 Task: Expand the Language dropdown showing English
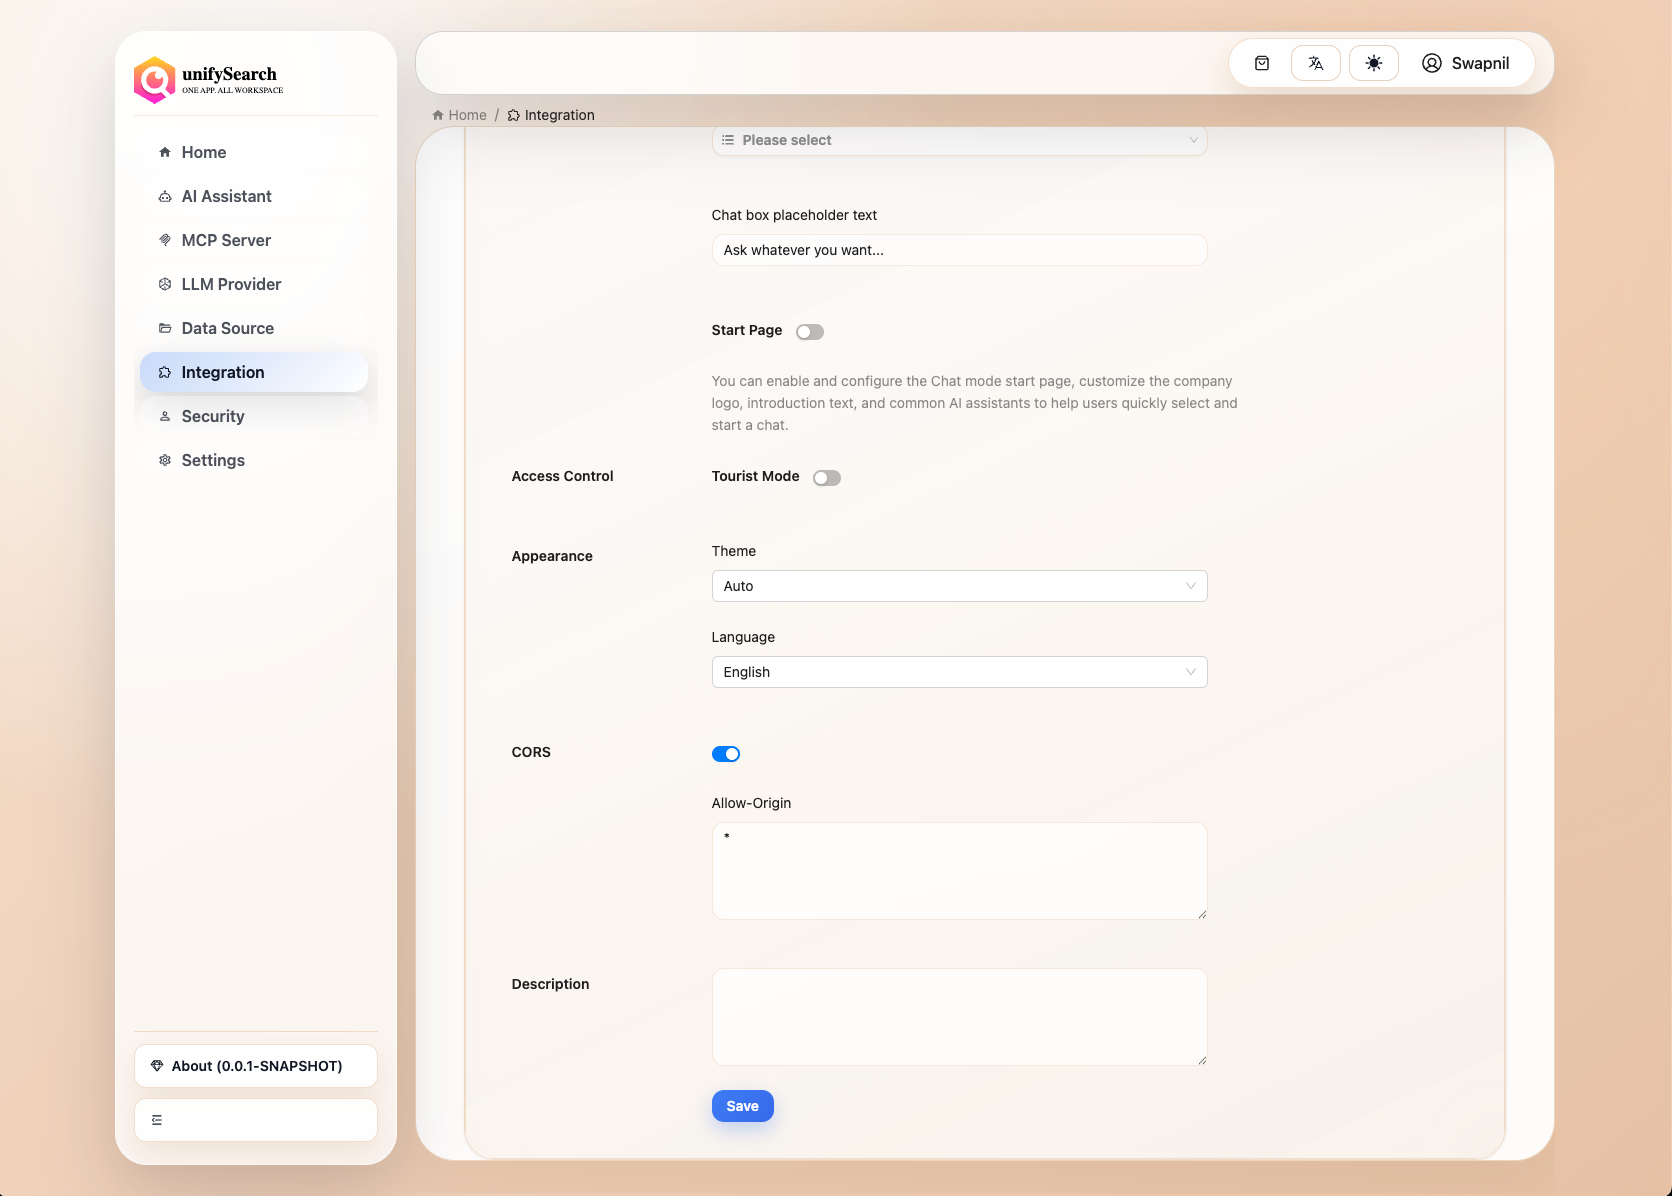click(x=959, y=672)
